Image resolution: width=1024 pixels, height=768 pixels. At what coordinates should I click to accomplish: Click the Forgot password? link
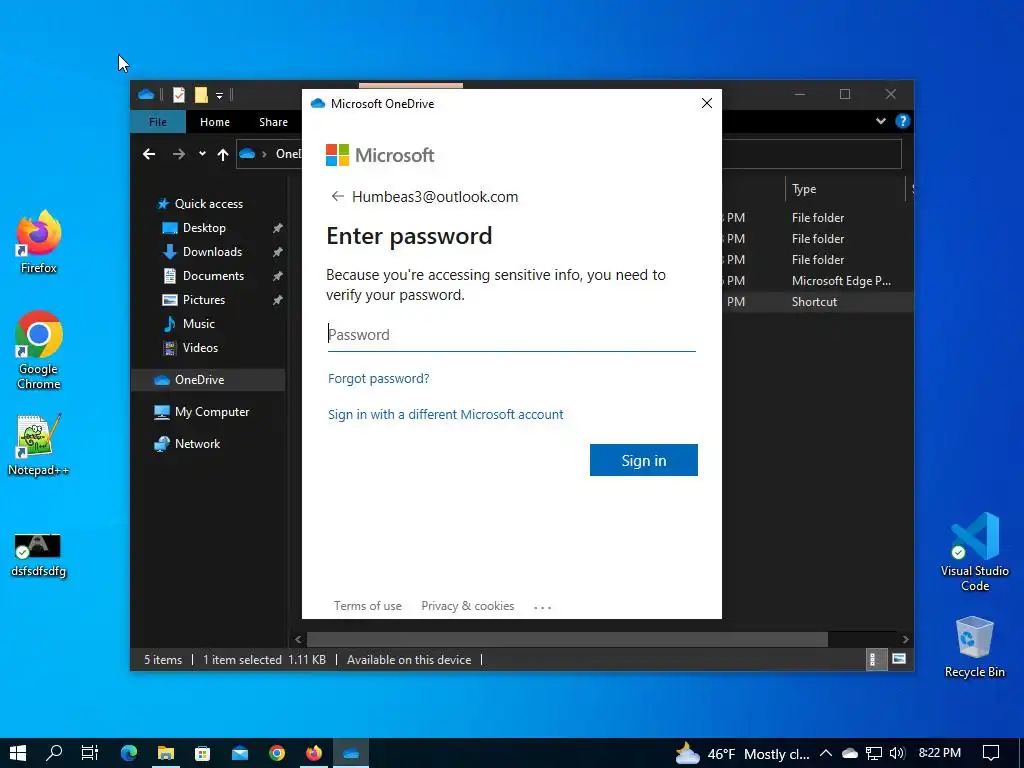coord(378,379)
